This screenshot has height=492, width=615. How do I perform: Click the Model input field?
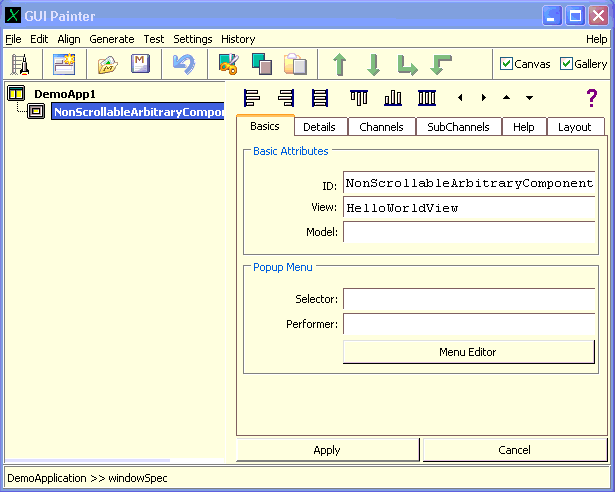469,232
